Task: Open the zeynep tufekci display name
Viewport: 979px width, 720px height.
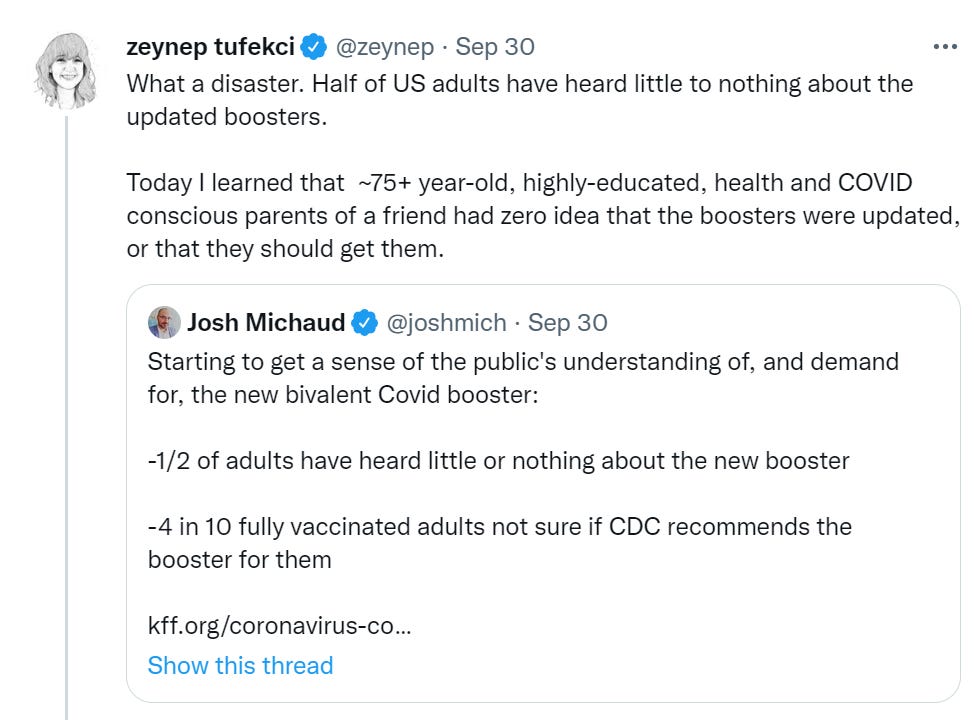Action: coord(210,47)
